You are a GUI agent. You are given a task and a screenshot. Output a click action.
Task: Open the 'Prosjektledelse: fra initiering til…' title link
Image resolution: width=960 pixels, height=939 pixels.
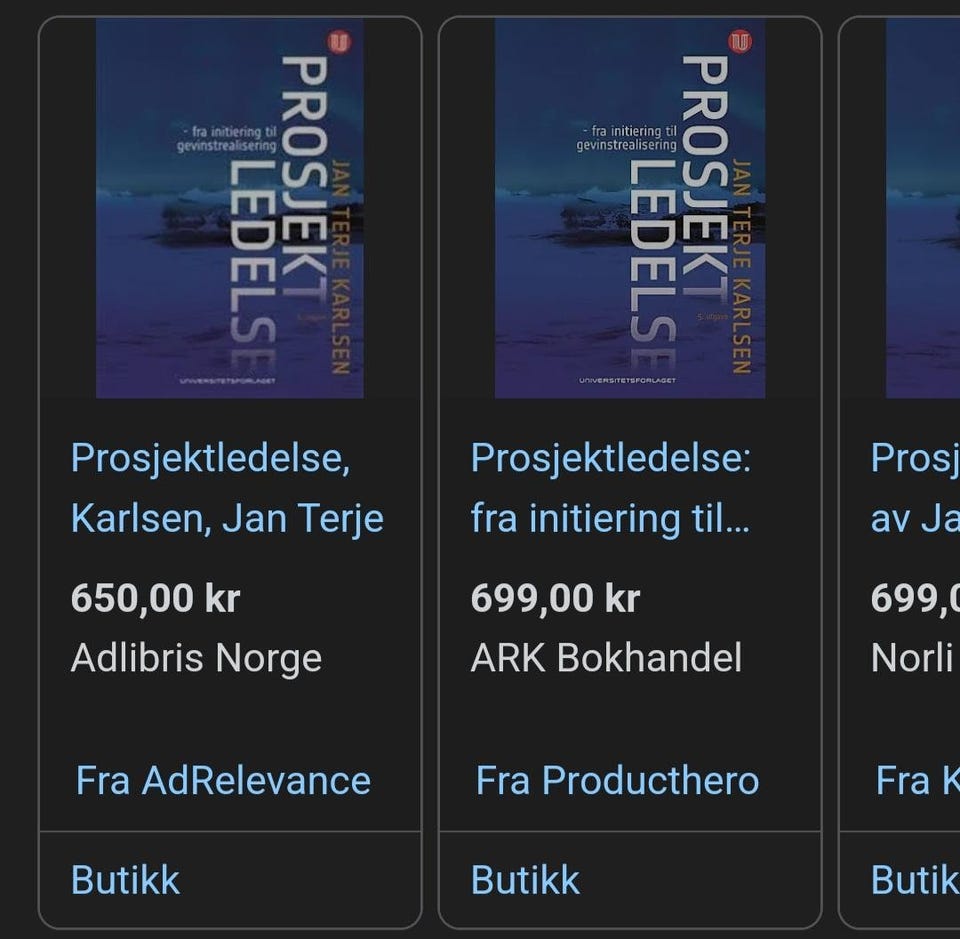[x=610, y=488]
